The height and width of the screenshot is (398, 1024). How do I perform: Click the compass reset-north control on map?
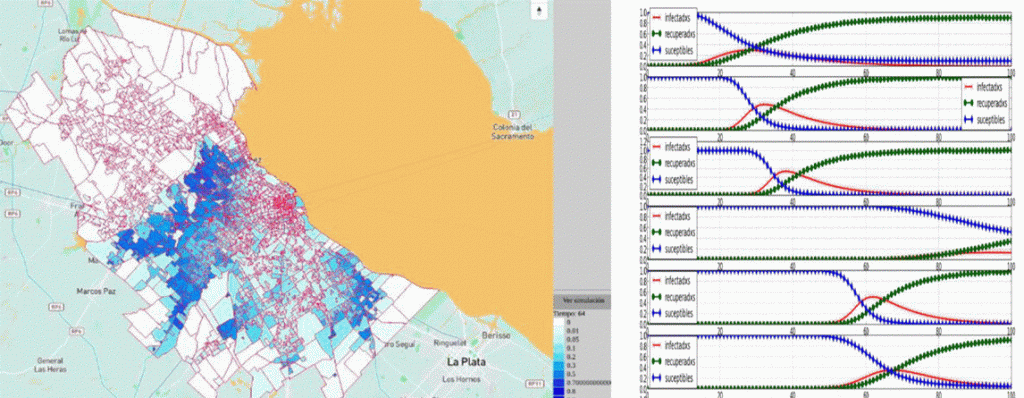(x=539, y=10)
